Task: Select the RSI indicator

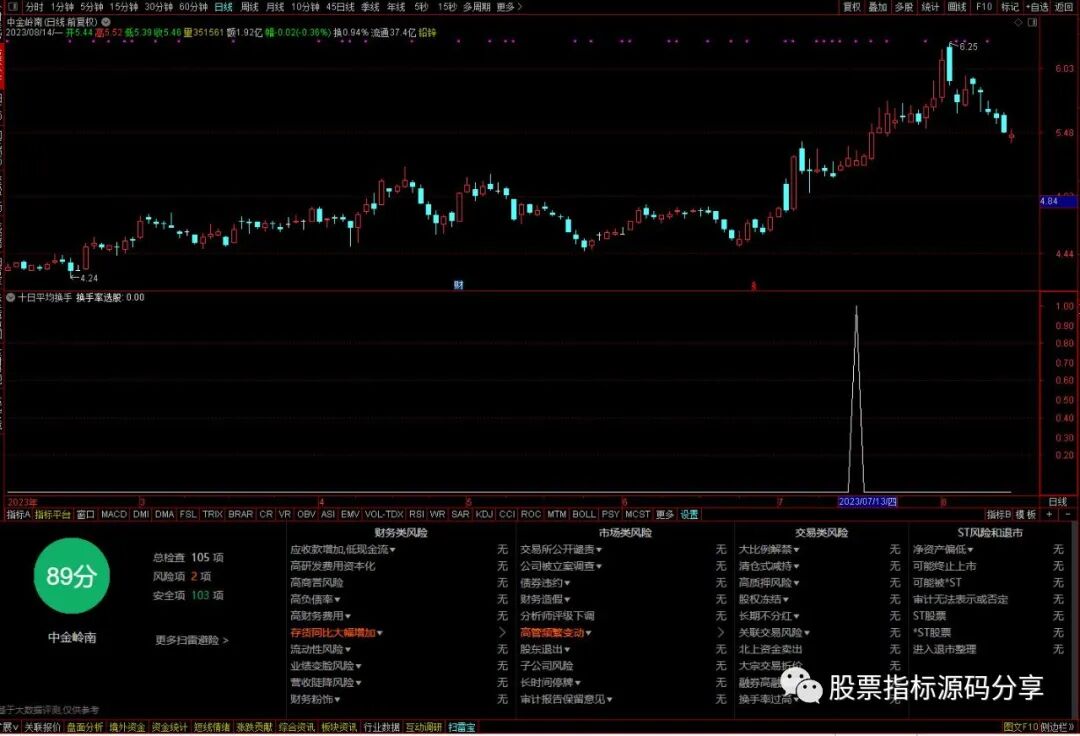Action: [417, 514]
